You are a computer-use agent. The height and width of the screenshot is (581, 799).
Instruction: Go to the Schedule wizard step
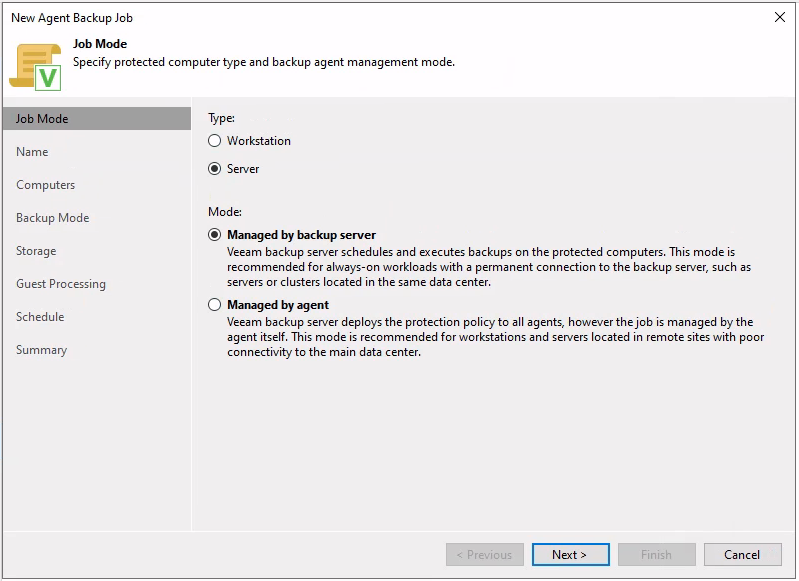click(x=40, y=317)
